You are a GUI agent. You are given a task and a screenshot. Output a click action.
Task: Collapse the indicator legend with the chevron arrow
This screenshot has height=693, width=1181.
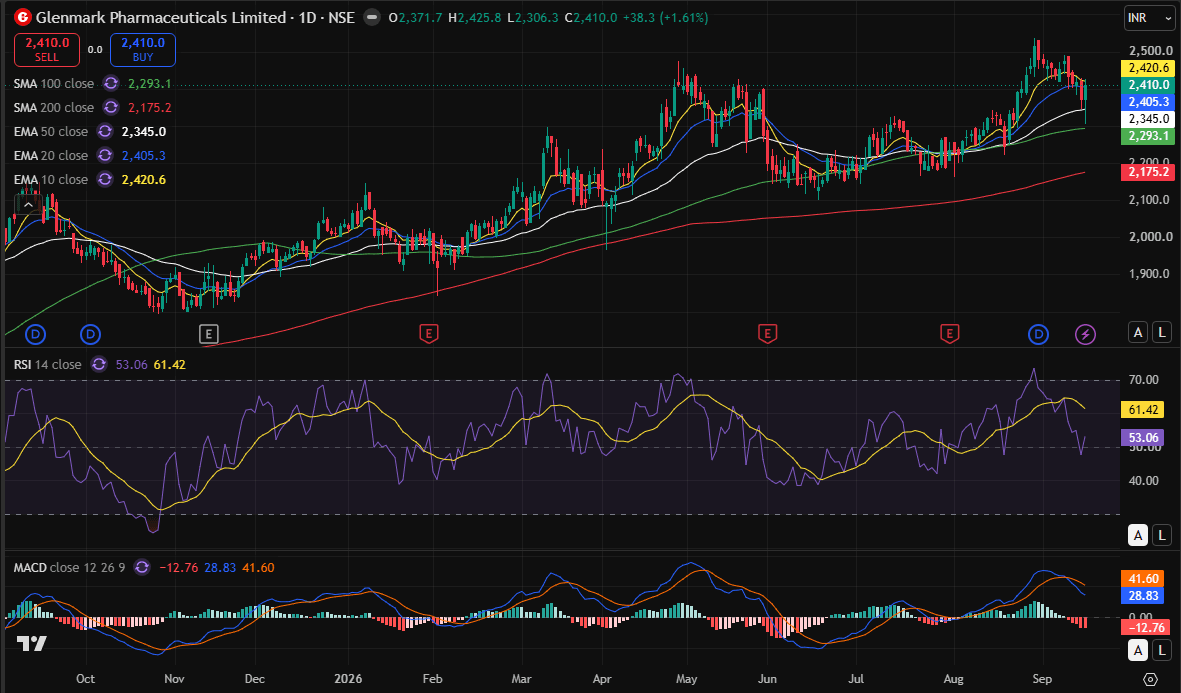click(x=28, y=205)
